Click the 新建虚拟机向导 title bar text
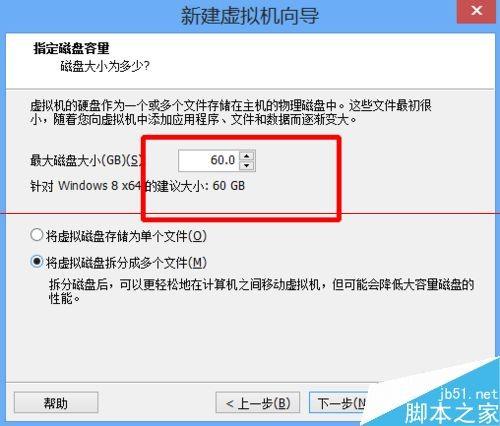500x426 pixels. 250,16
